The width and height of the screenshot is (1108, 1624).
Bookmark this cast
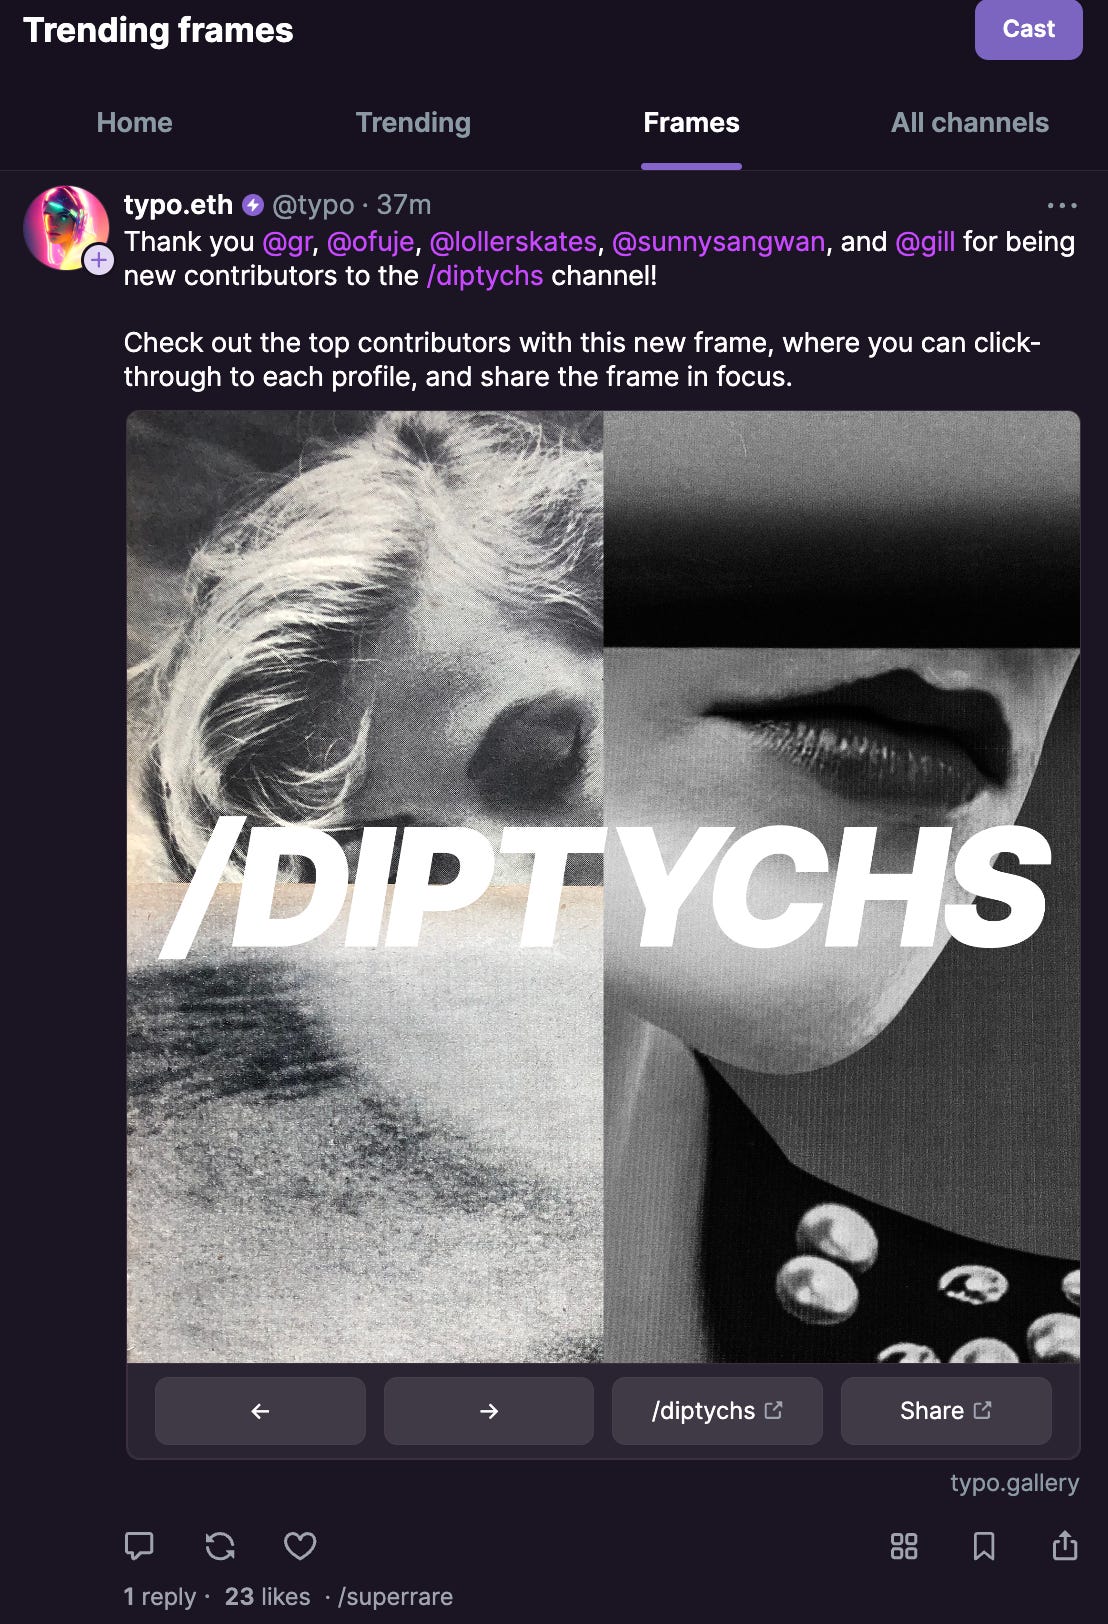[x=984, y=1546]
